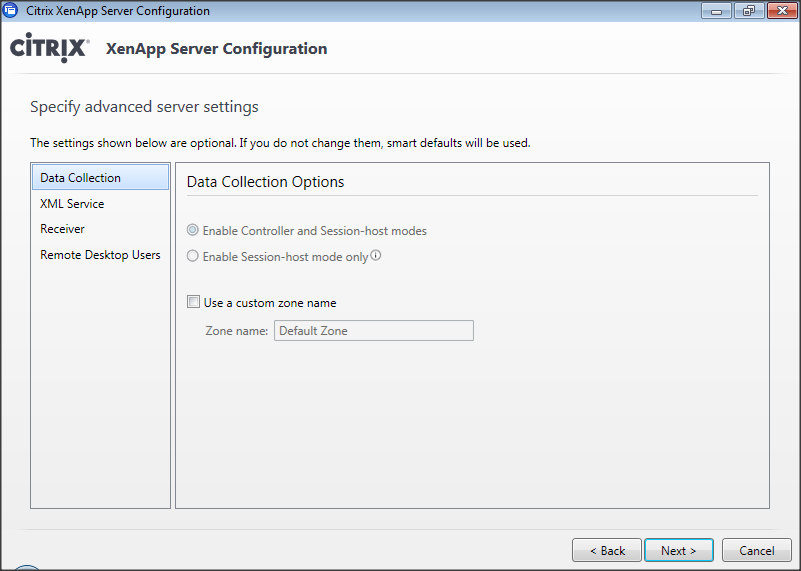Switch to the Receiver settings section
801x571 pixels.
62,229
